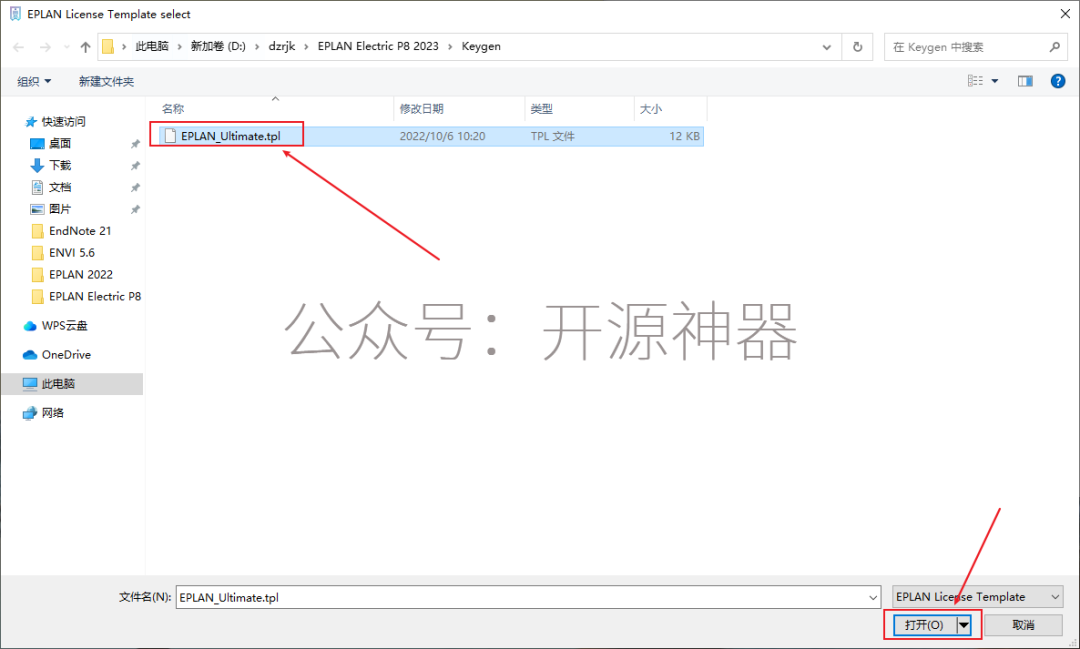The height and width of the screenshot is (649, 1080).
Task: Select 网络 in navigation pane
Action: click(52, 413)
